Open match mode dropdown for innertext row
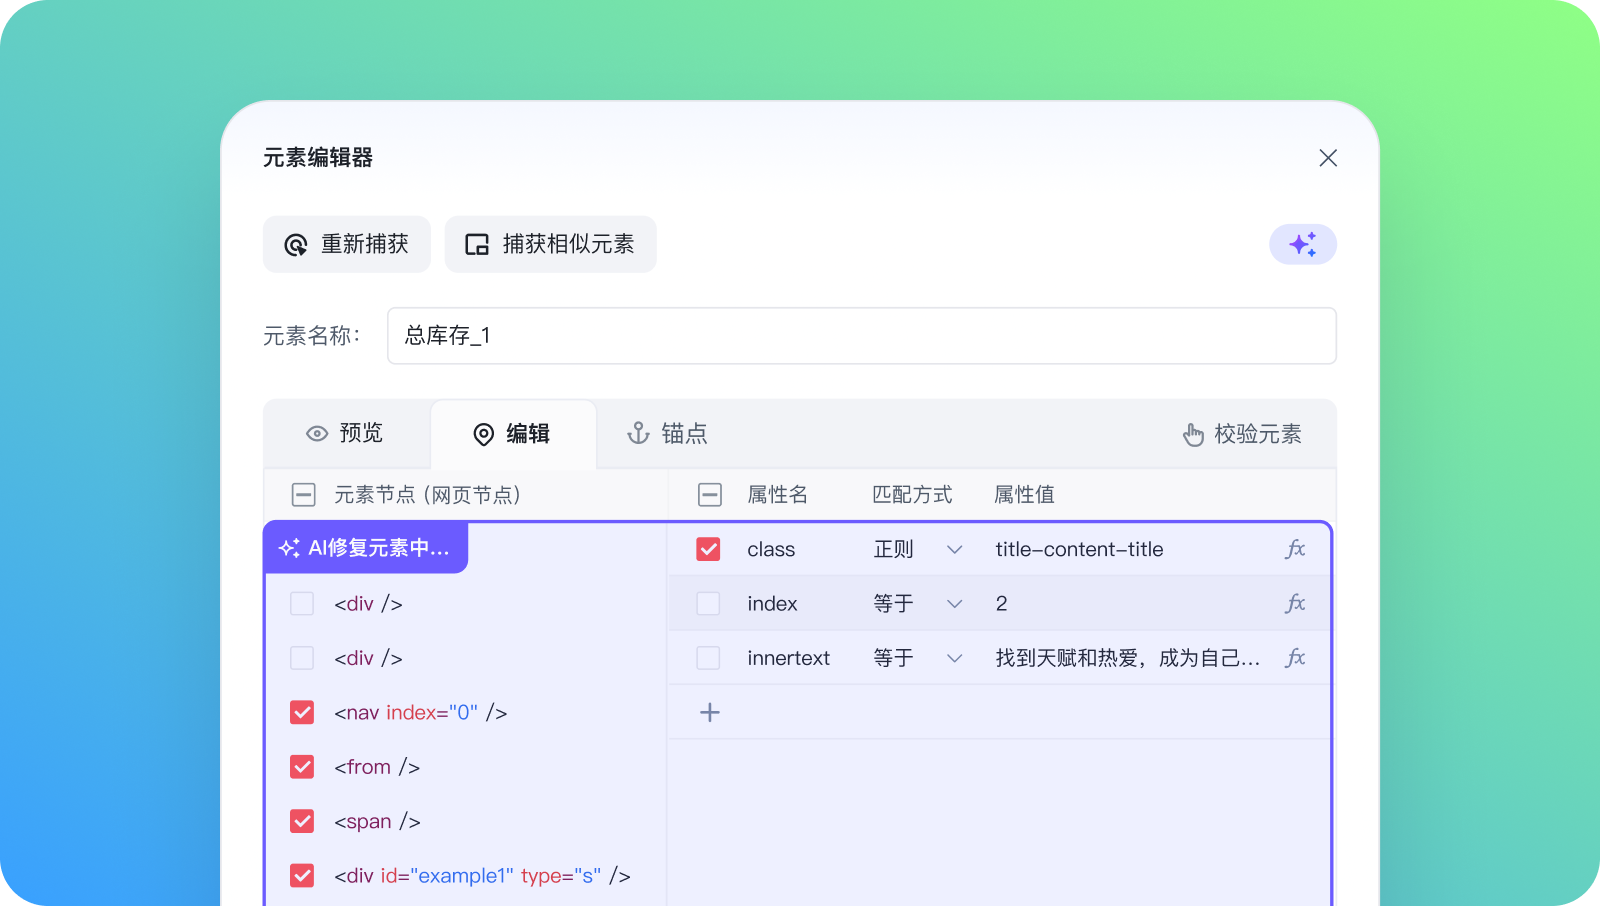The height and width of the screenshot is (906, 1600). [954, 657]
